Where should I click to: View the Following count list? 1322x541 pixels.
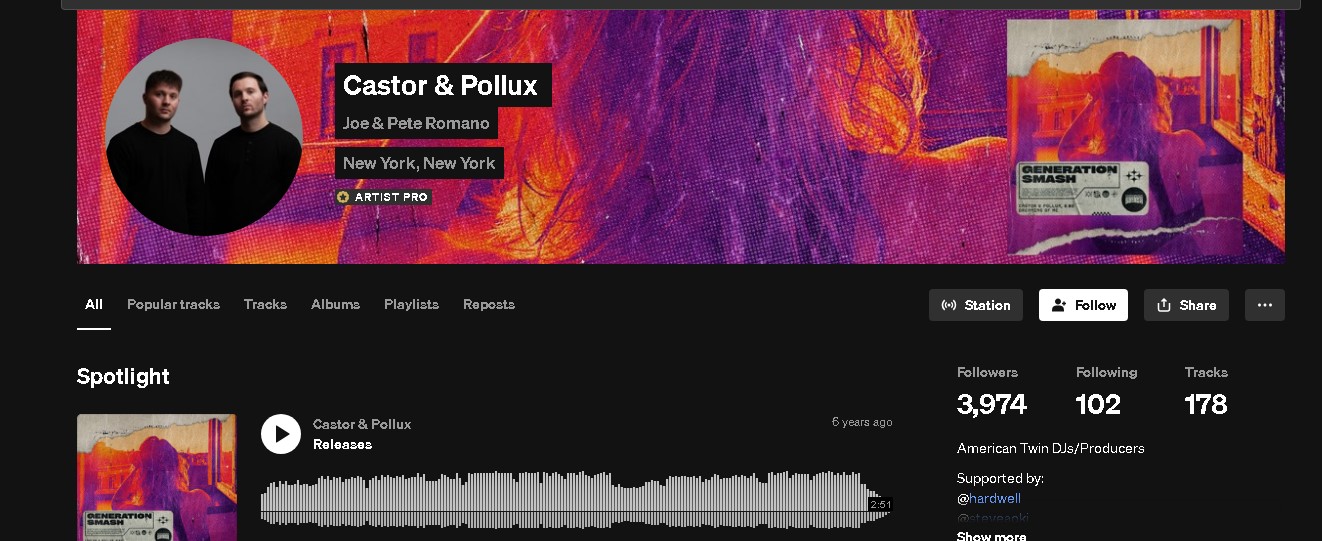1106,392
